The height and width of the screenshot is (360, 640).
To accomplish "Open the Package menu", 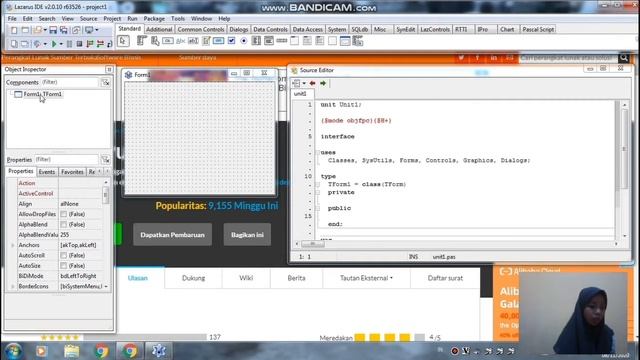I will 154,19.
